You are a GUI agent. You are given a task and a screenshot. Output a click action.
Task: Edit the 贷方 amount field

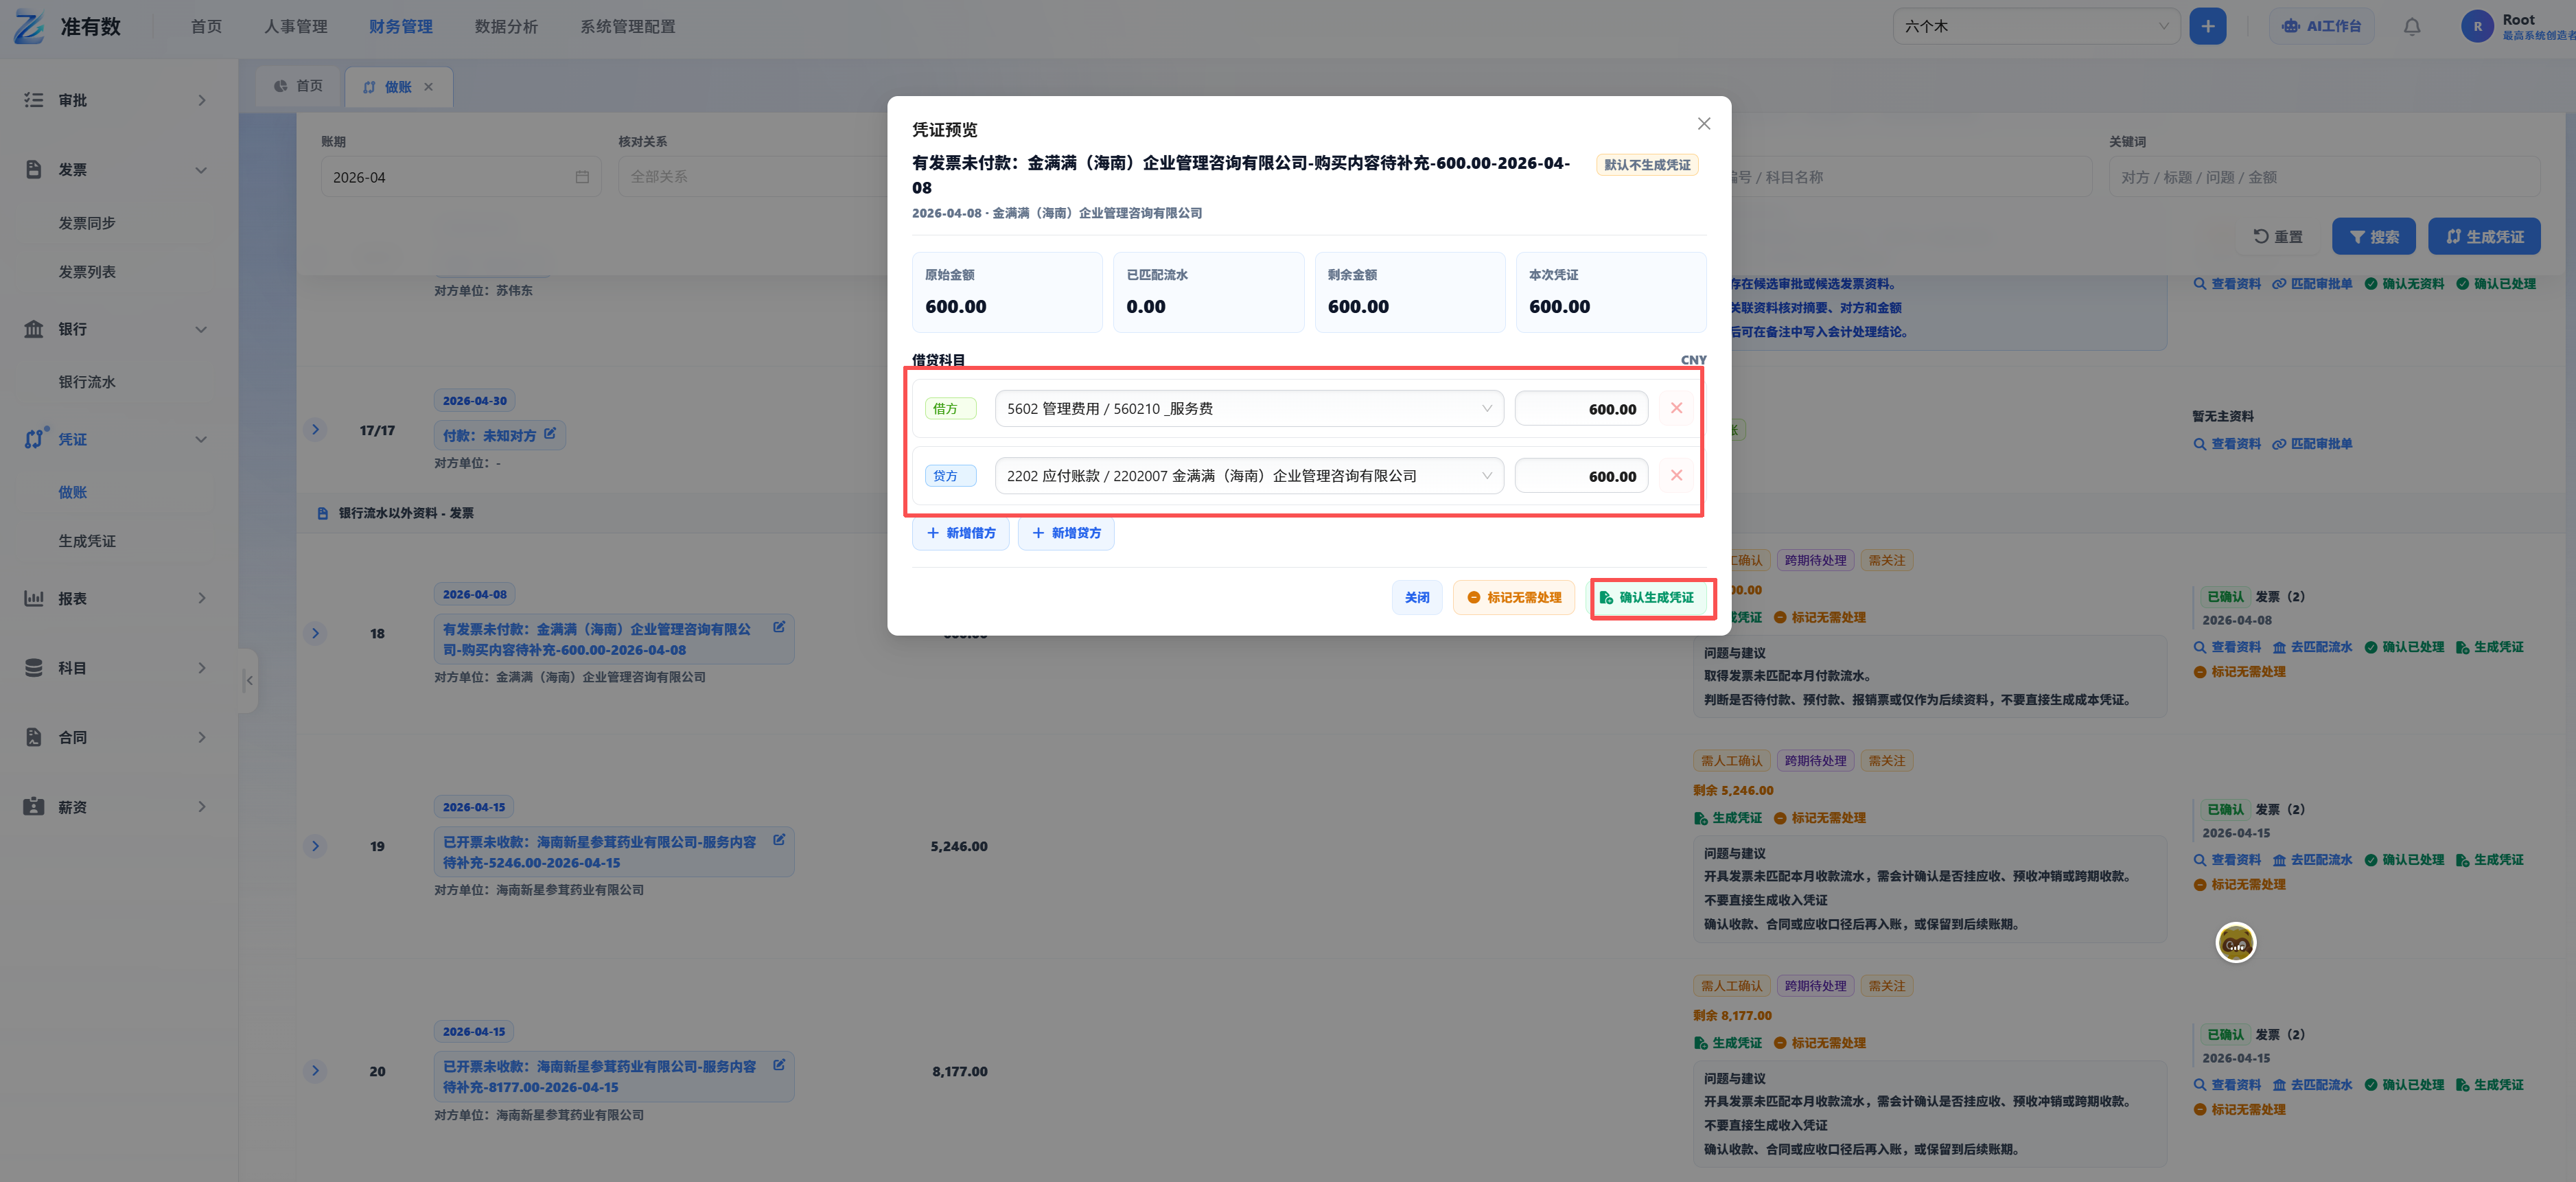[1581, 476]
